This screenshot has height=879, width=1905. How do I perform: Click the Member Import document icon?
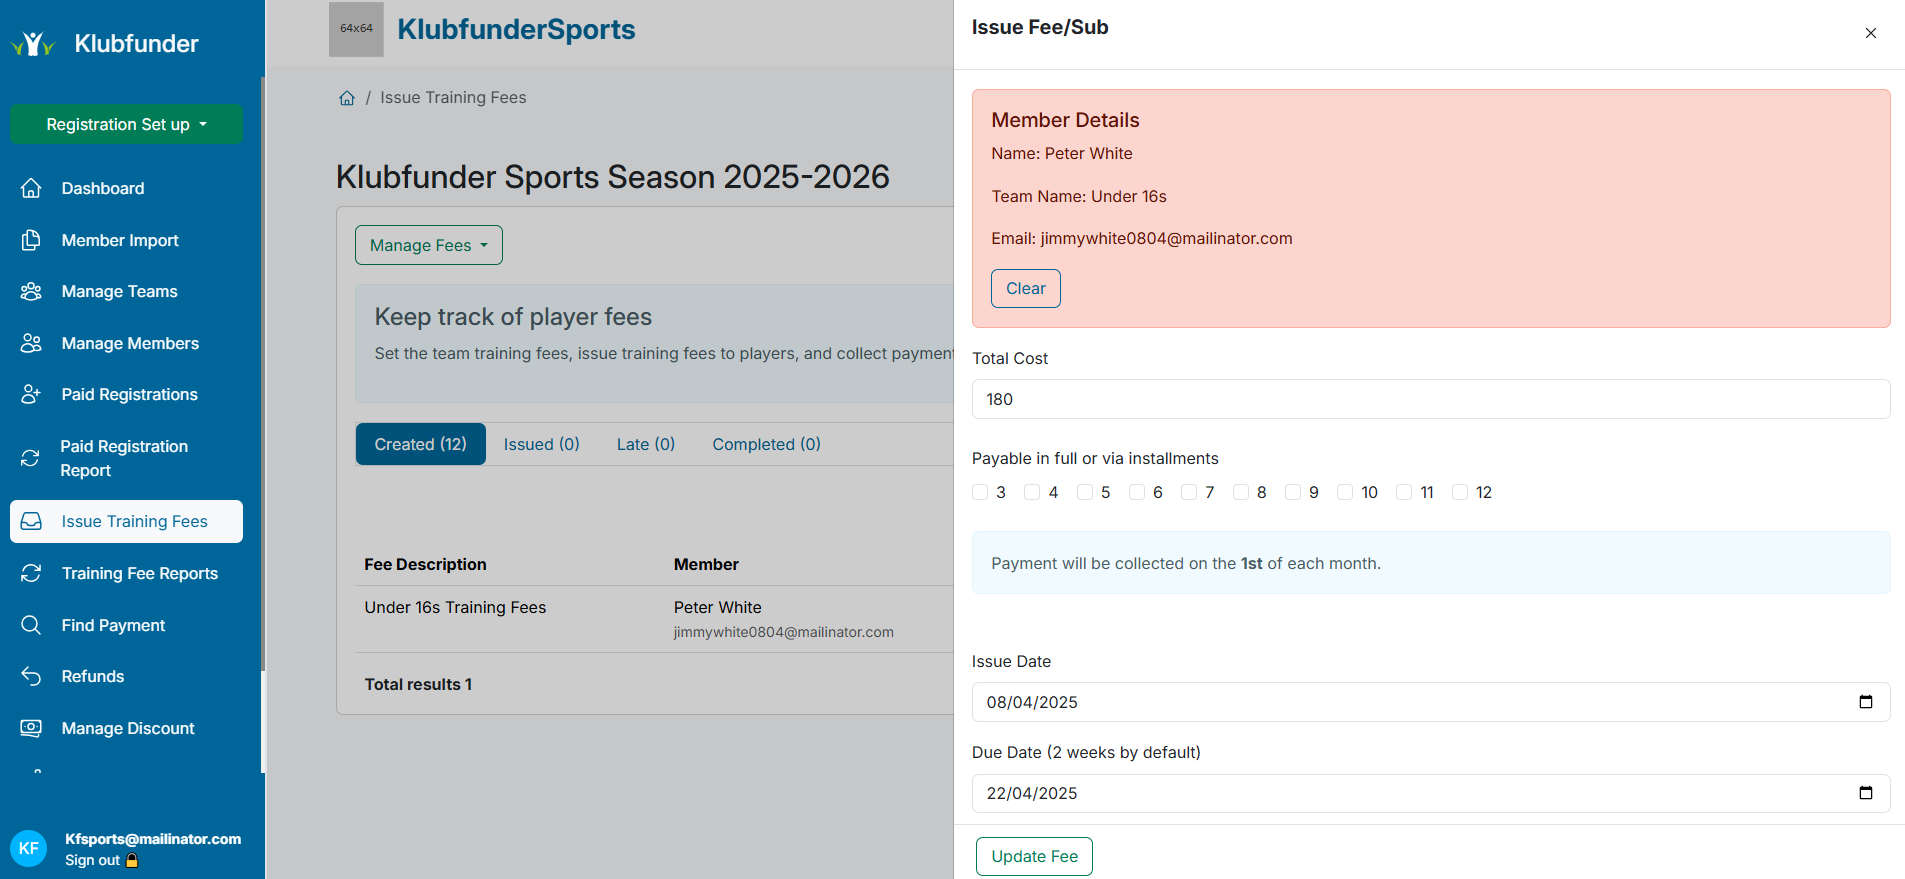coord(31,240)
